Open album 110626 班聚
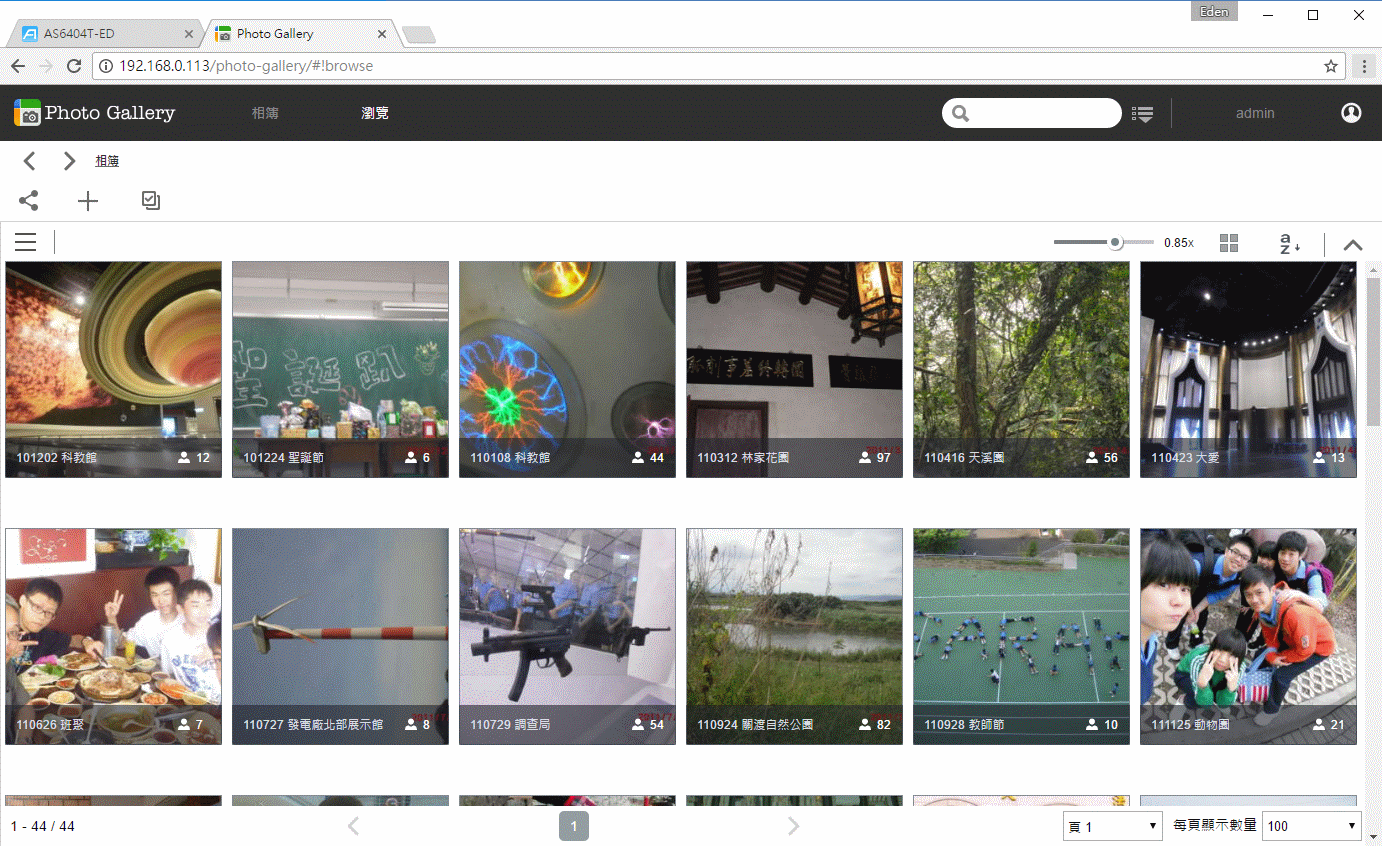The height and width of the screenshot is (846, 1382). [113, 636]
